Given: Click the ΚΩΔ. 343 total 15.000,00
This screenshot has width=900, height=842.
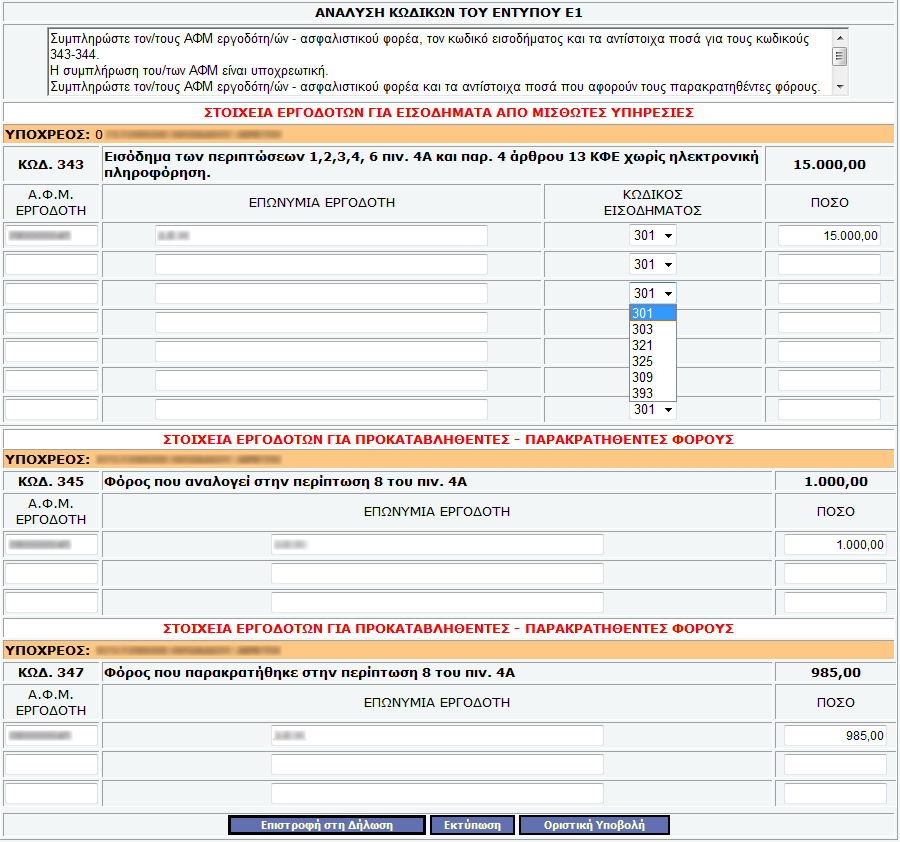Looking at the screenshot, I should pos(829,165).
